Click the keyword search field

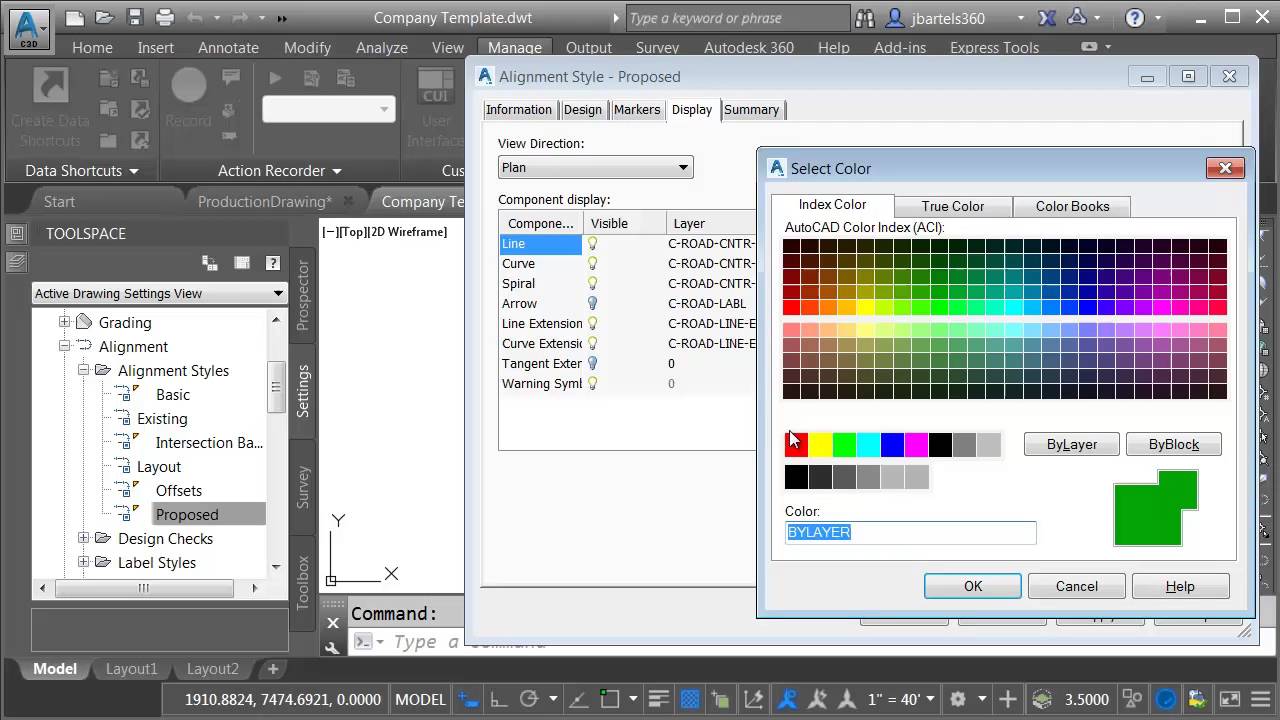point(737,18)
